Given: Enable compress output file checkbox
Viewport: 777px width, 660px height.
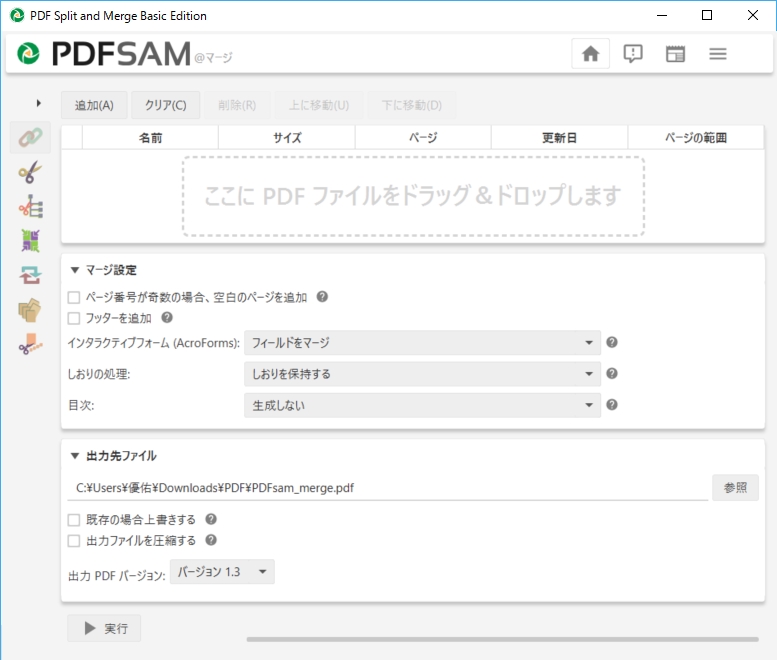Looking at the screenshot, I should pos(74,541).
